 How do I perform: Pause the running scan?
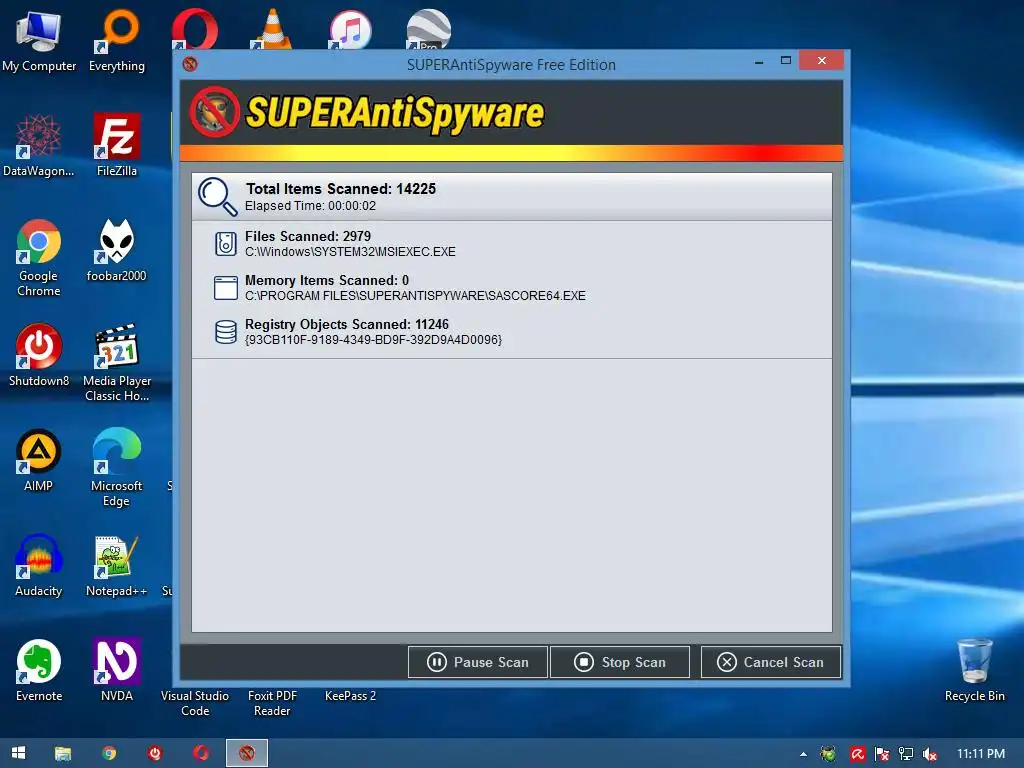tap(477, 662)
